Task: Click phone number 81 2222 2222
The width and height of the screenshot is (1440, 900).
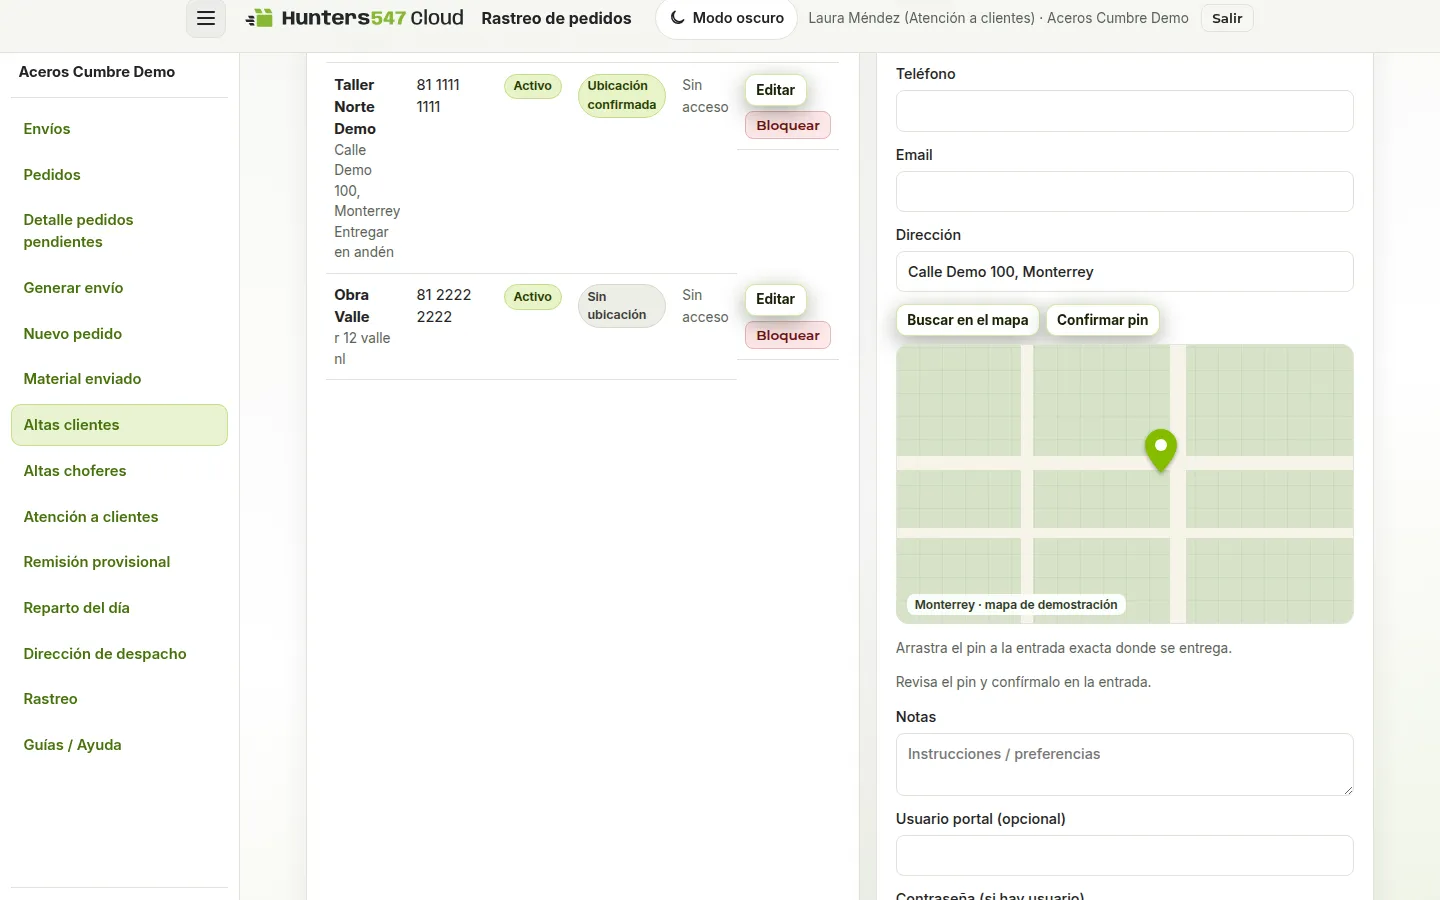Action: point(444,306)
